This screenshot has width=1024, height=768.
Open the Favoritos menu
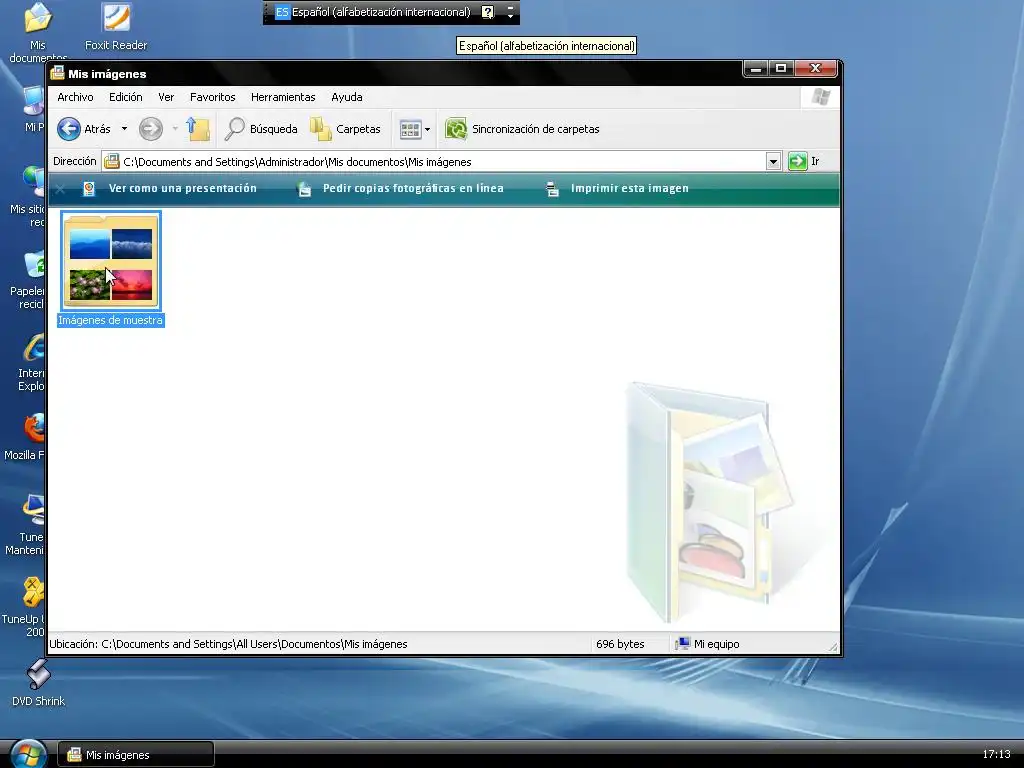[212, 97]
